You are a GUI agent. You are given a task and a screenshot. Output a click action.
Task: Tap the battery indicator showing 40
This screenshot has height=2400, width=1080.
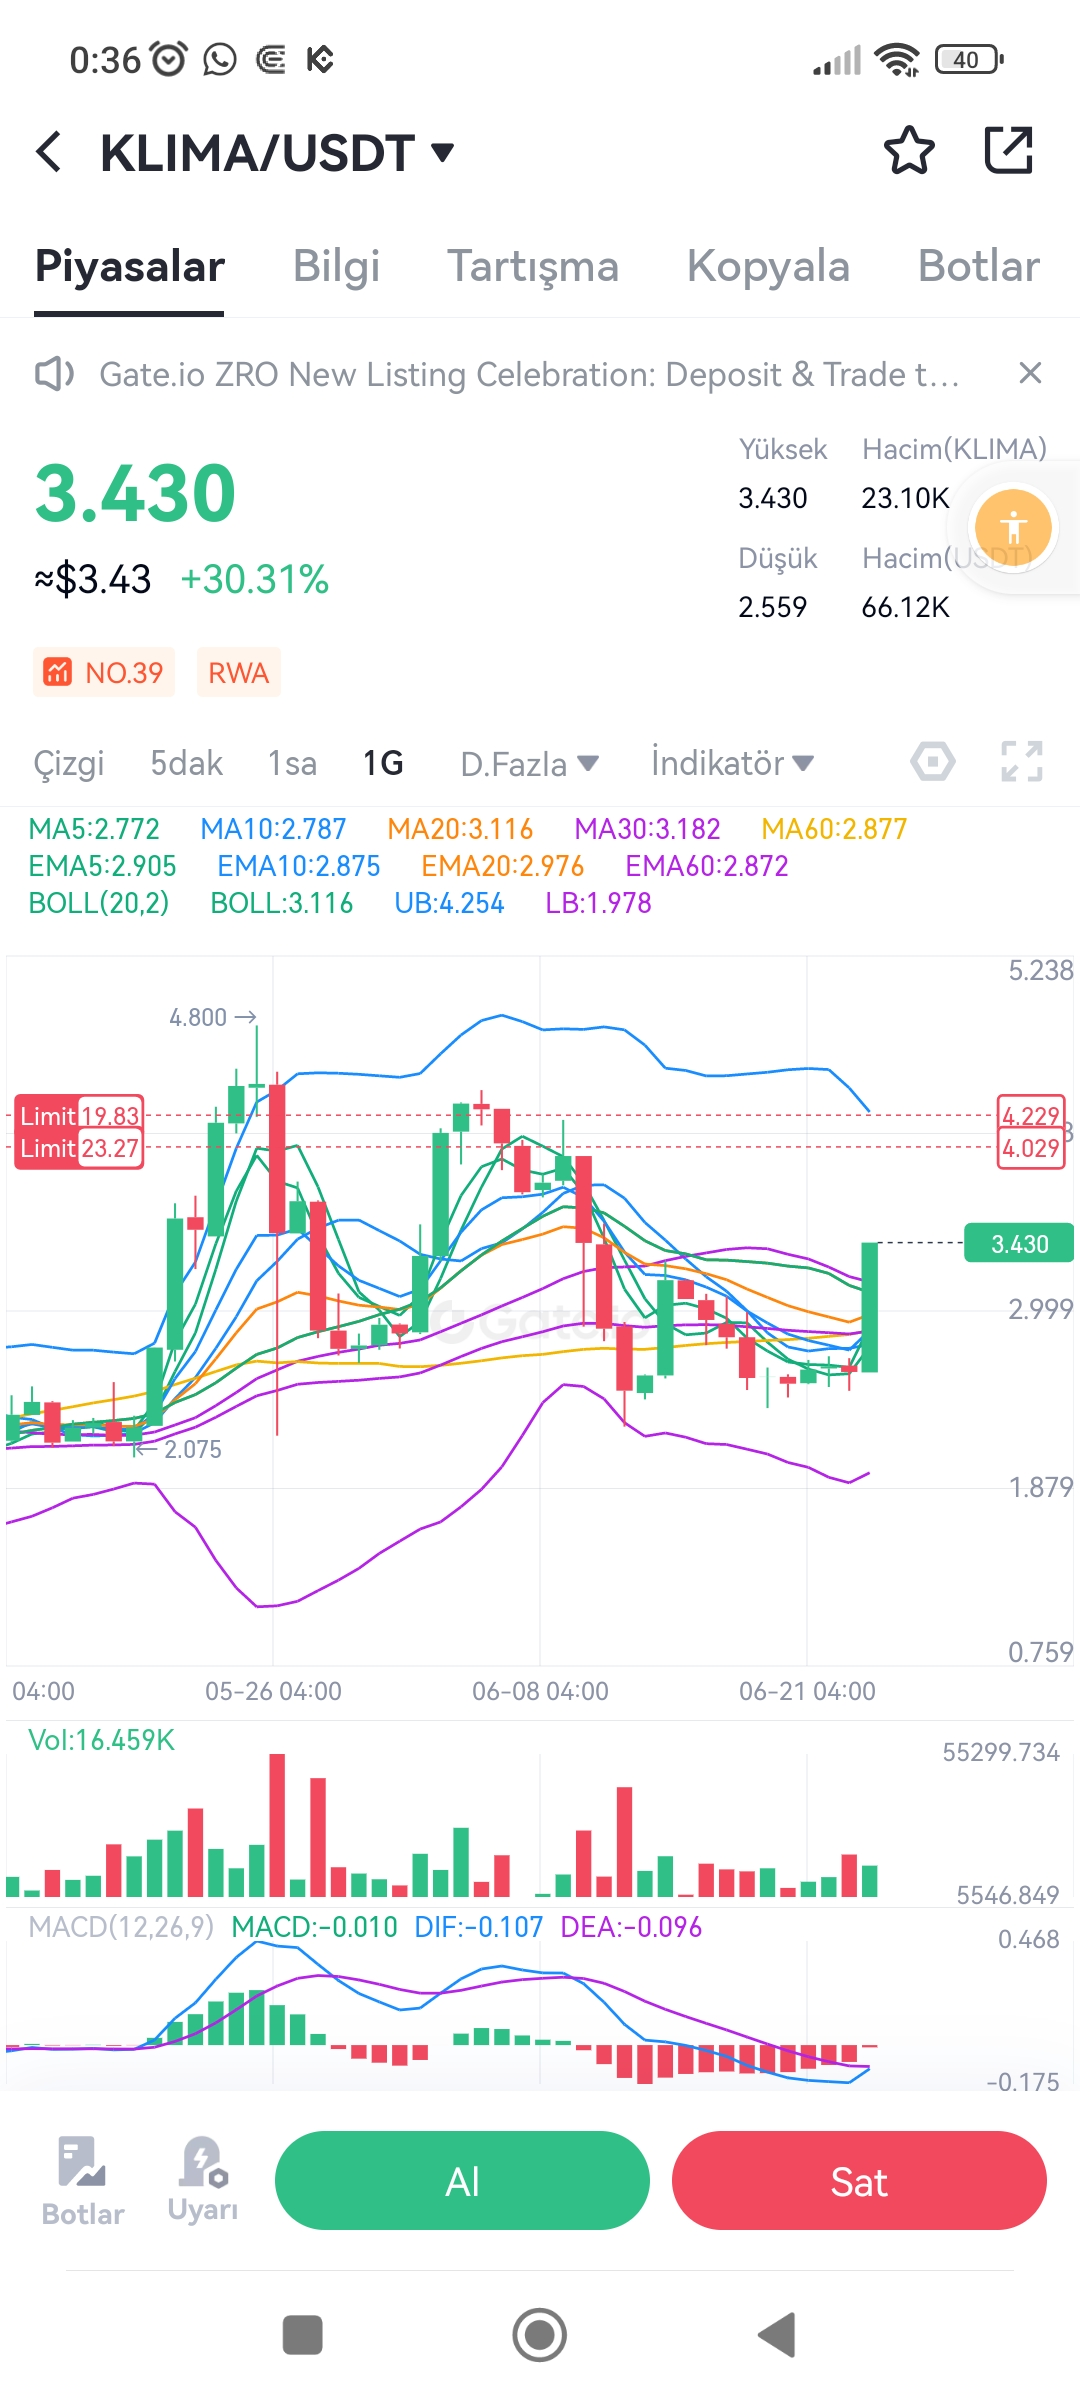969,60
